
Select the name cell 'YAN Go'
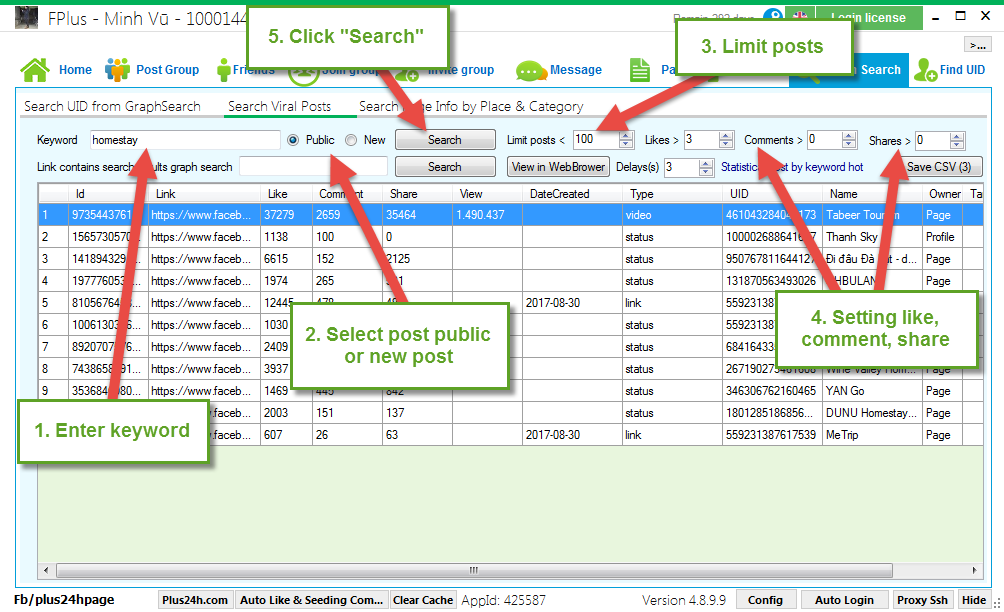click(x=872, y=391)
